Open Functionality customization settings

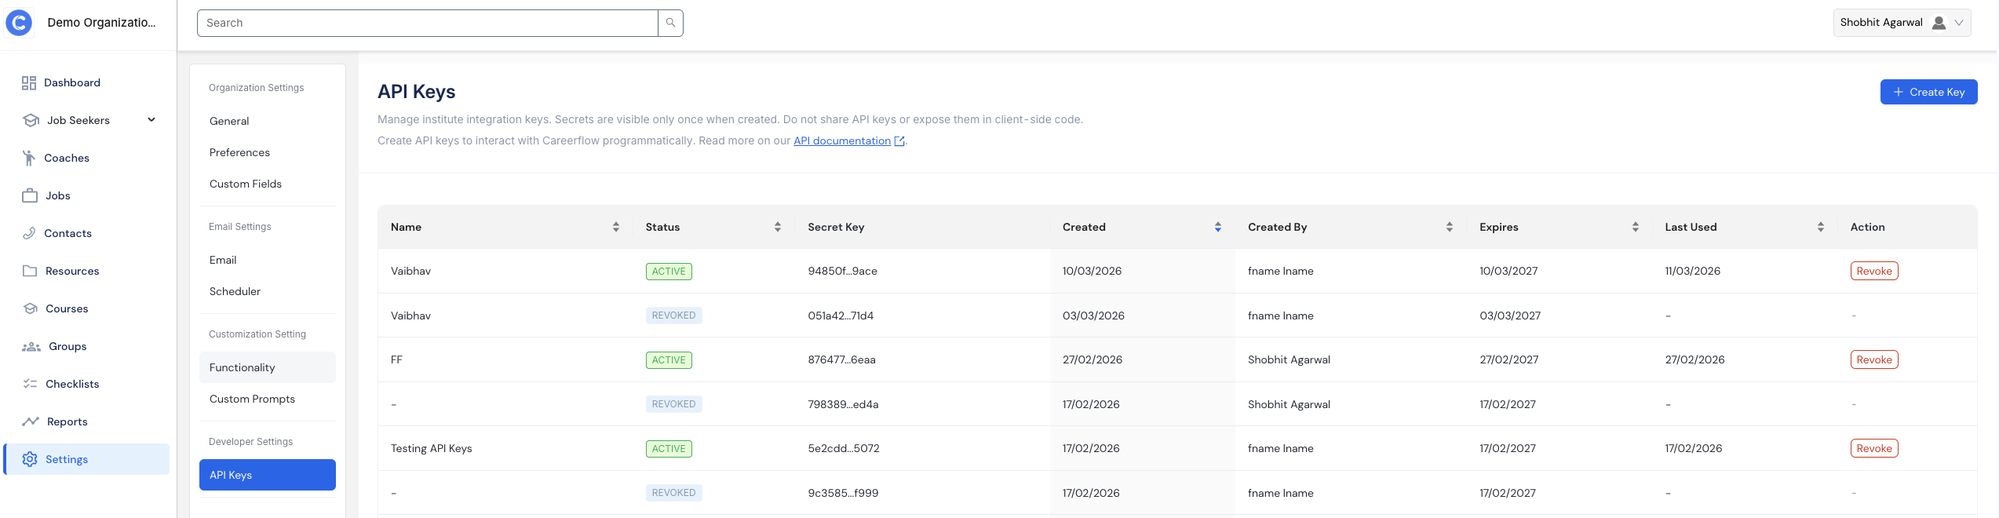coord(267,367)
